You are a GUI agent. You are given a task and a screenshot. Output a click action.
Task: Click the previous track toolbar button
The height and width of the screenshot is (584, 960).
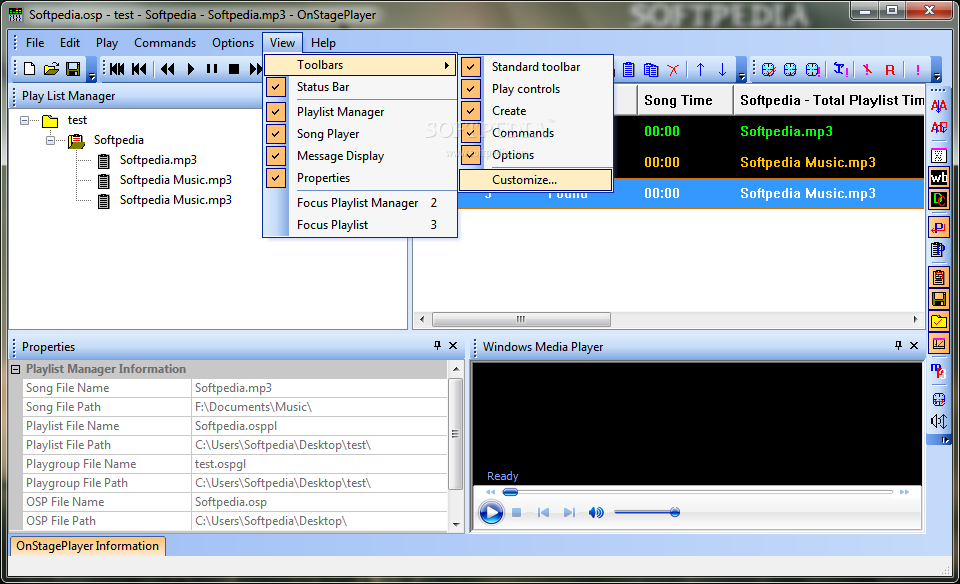point(140,69)
